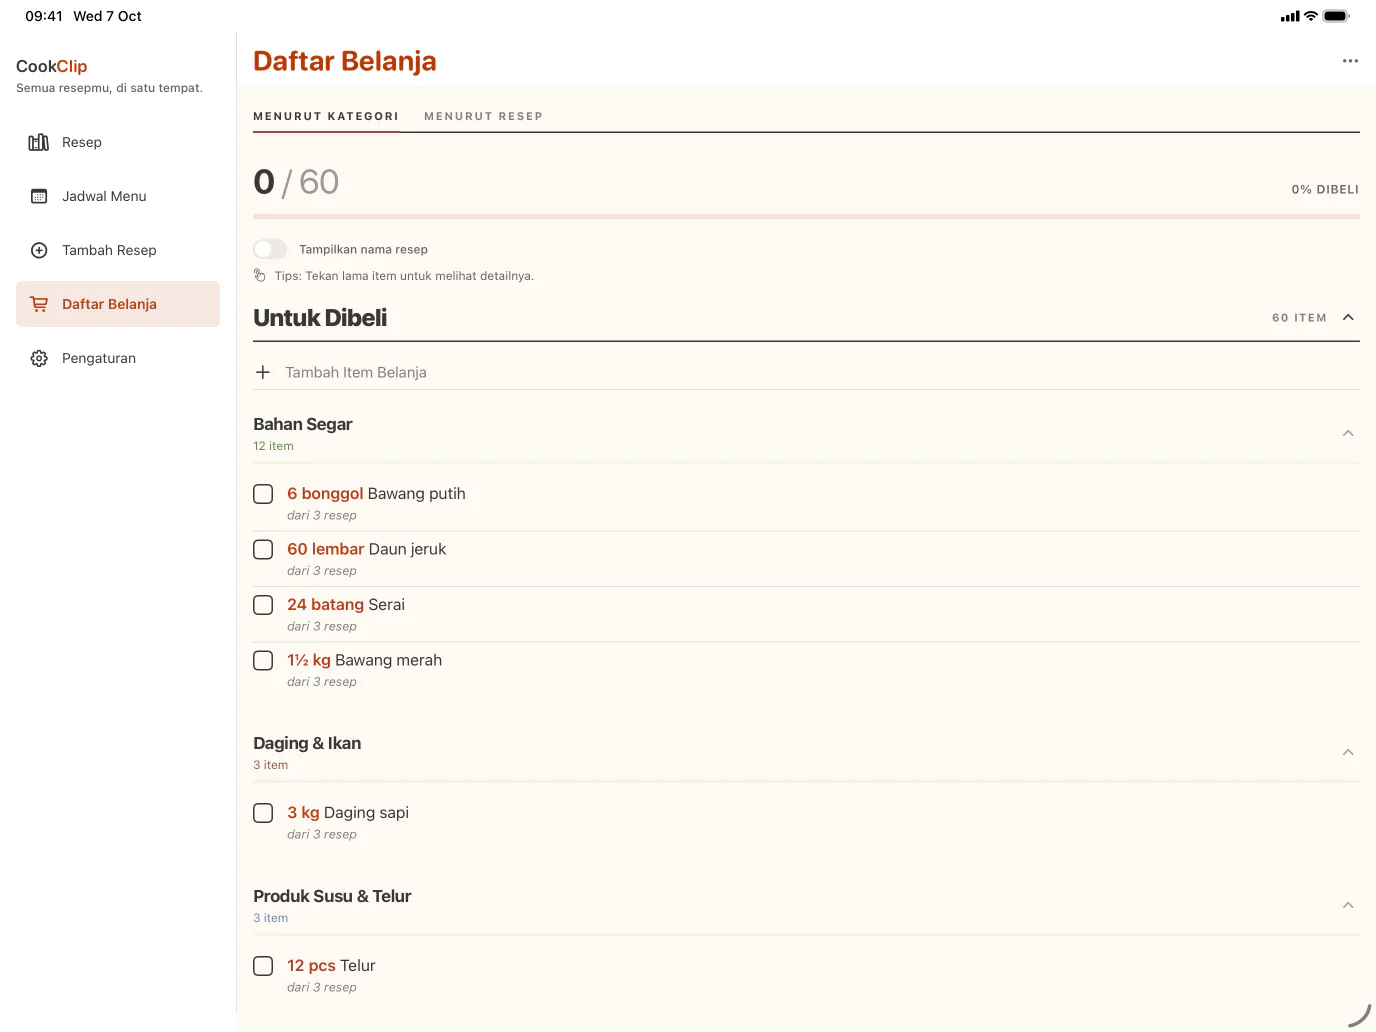Tick the Serai item checkbox
The width and height of the screenshot is (1376, 1032).
pyautogui.click(x=263, y=605)
